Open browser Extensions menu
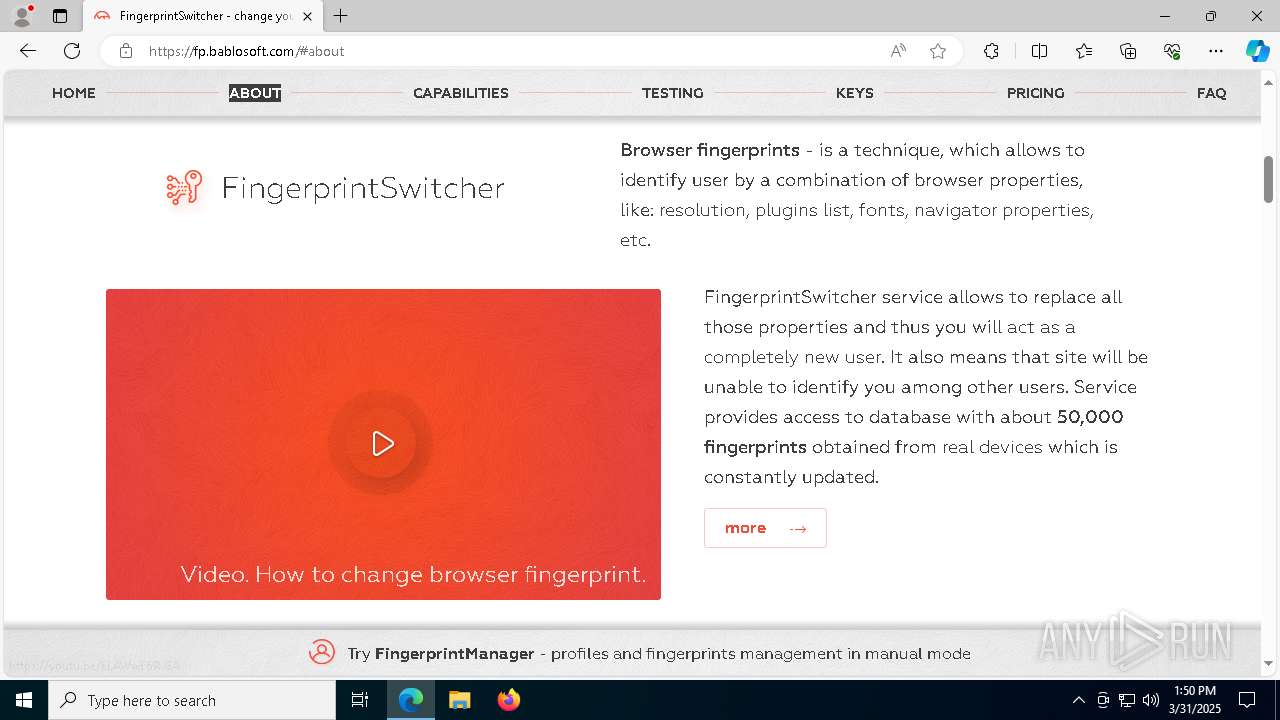Screen dimensions: 1280x720 (991, 51)
